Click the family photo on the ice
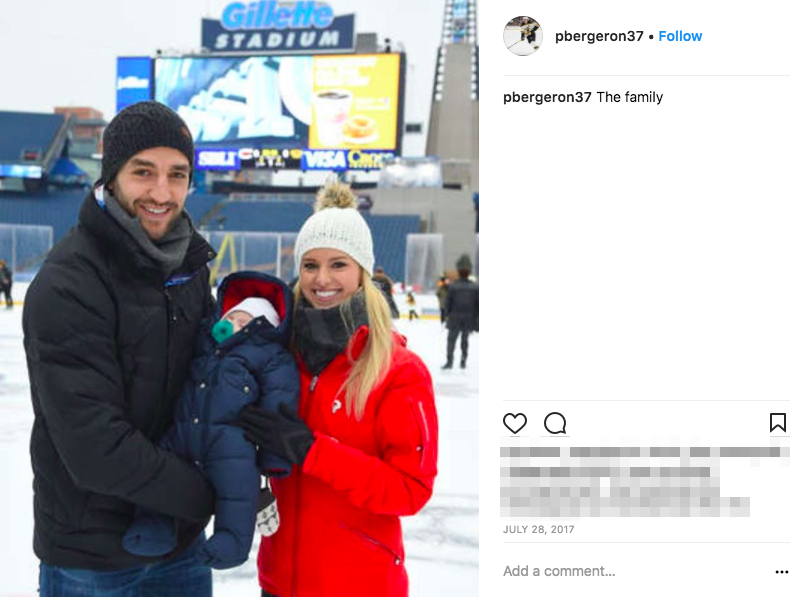The image size is (812, 597). [x=239, y=298]
